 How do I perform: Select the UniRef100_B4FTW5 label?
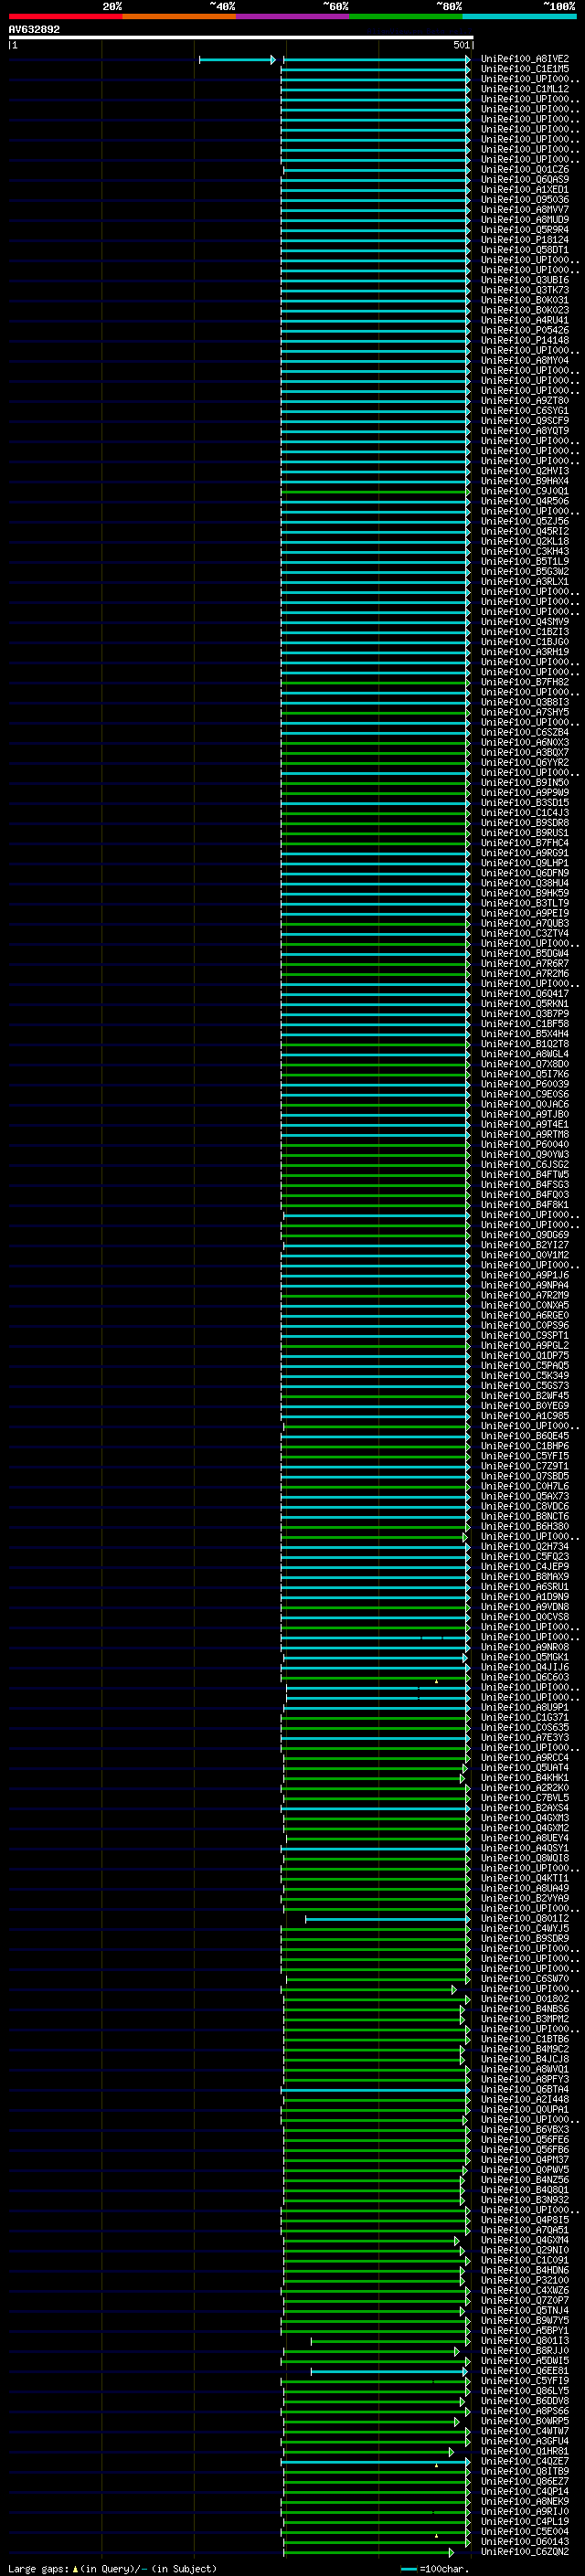click(x=525, y=1174)
